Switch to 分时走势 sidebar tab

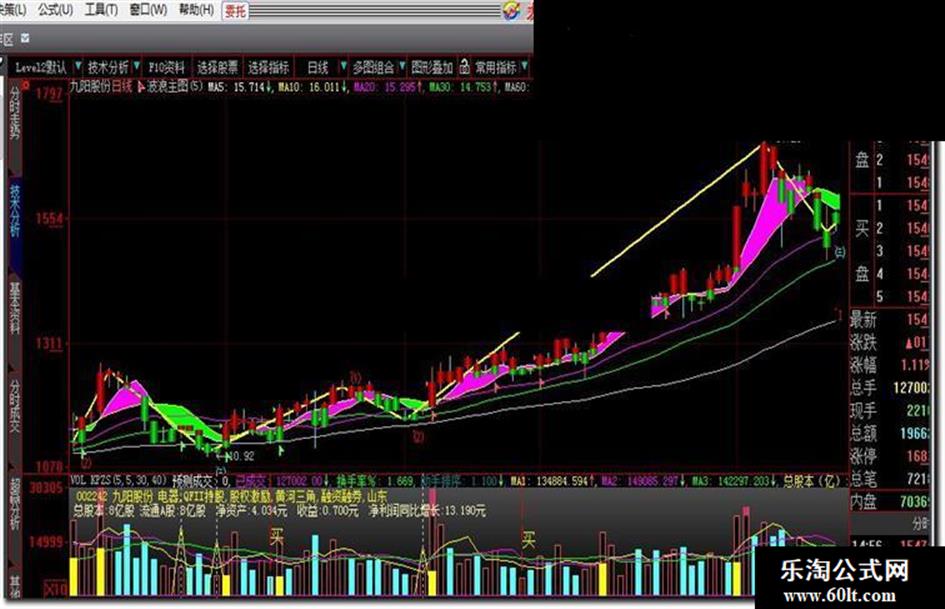pos(14,113)
